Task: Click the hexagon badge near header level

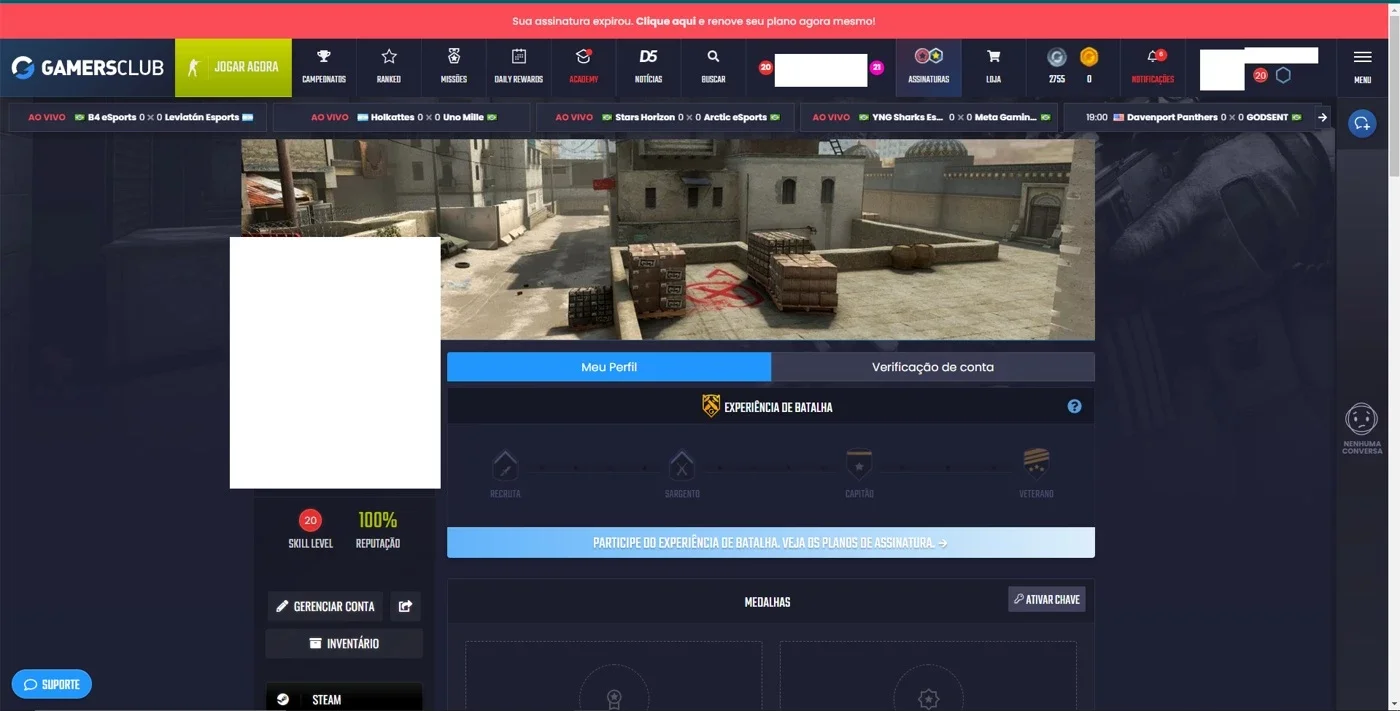Action: point(1283,75)
